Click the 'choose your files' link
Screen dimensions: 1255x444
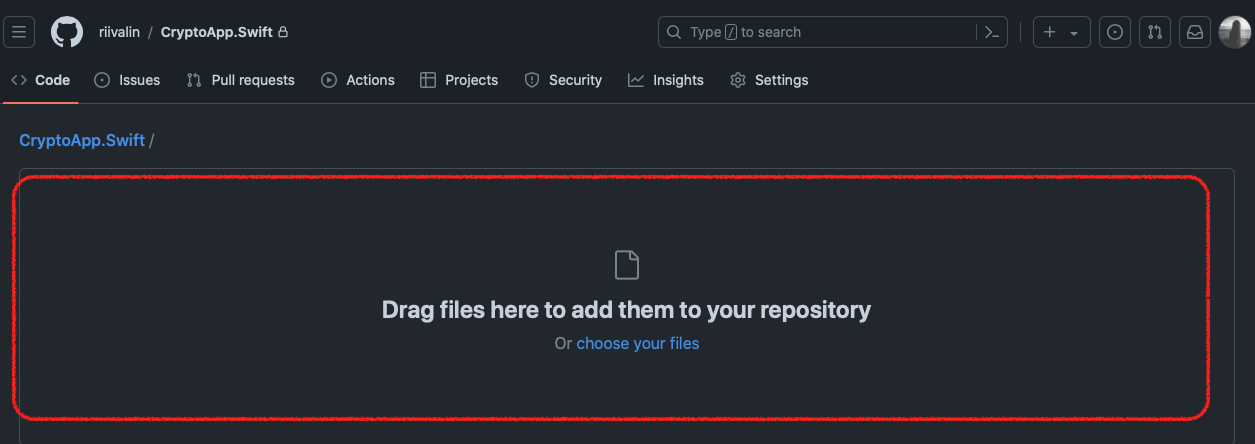(638, 344)
